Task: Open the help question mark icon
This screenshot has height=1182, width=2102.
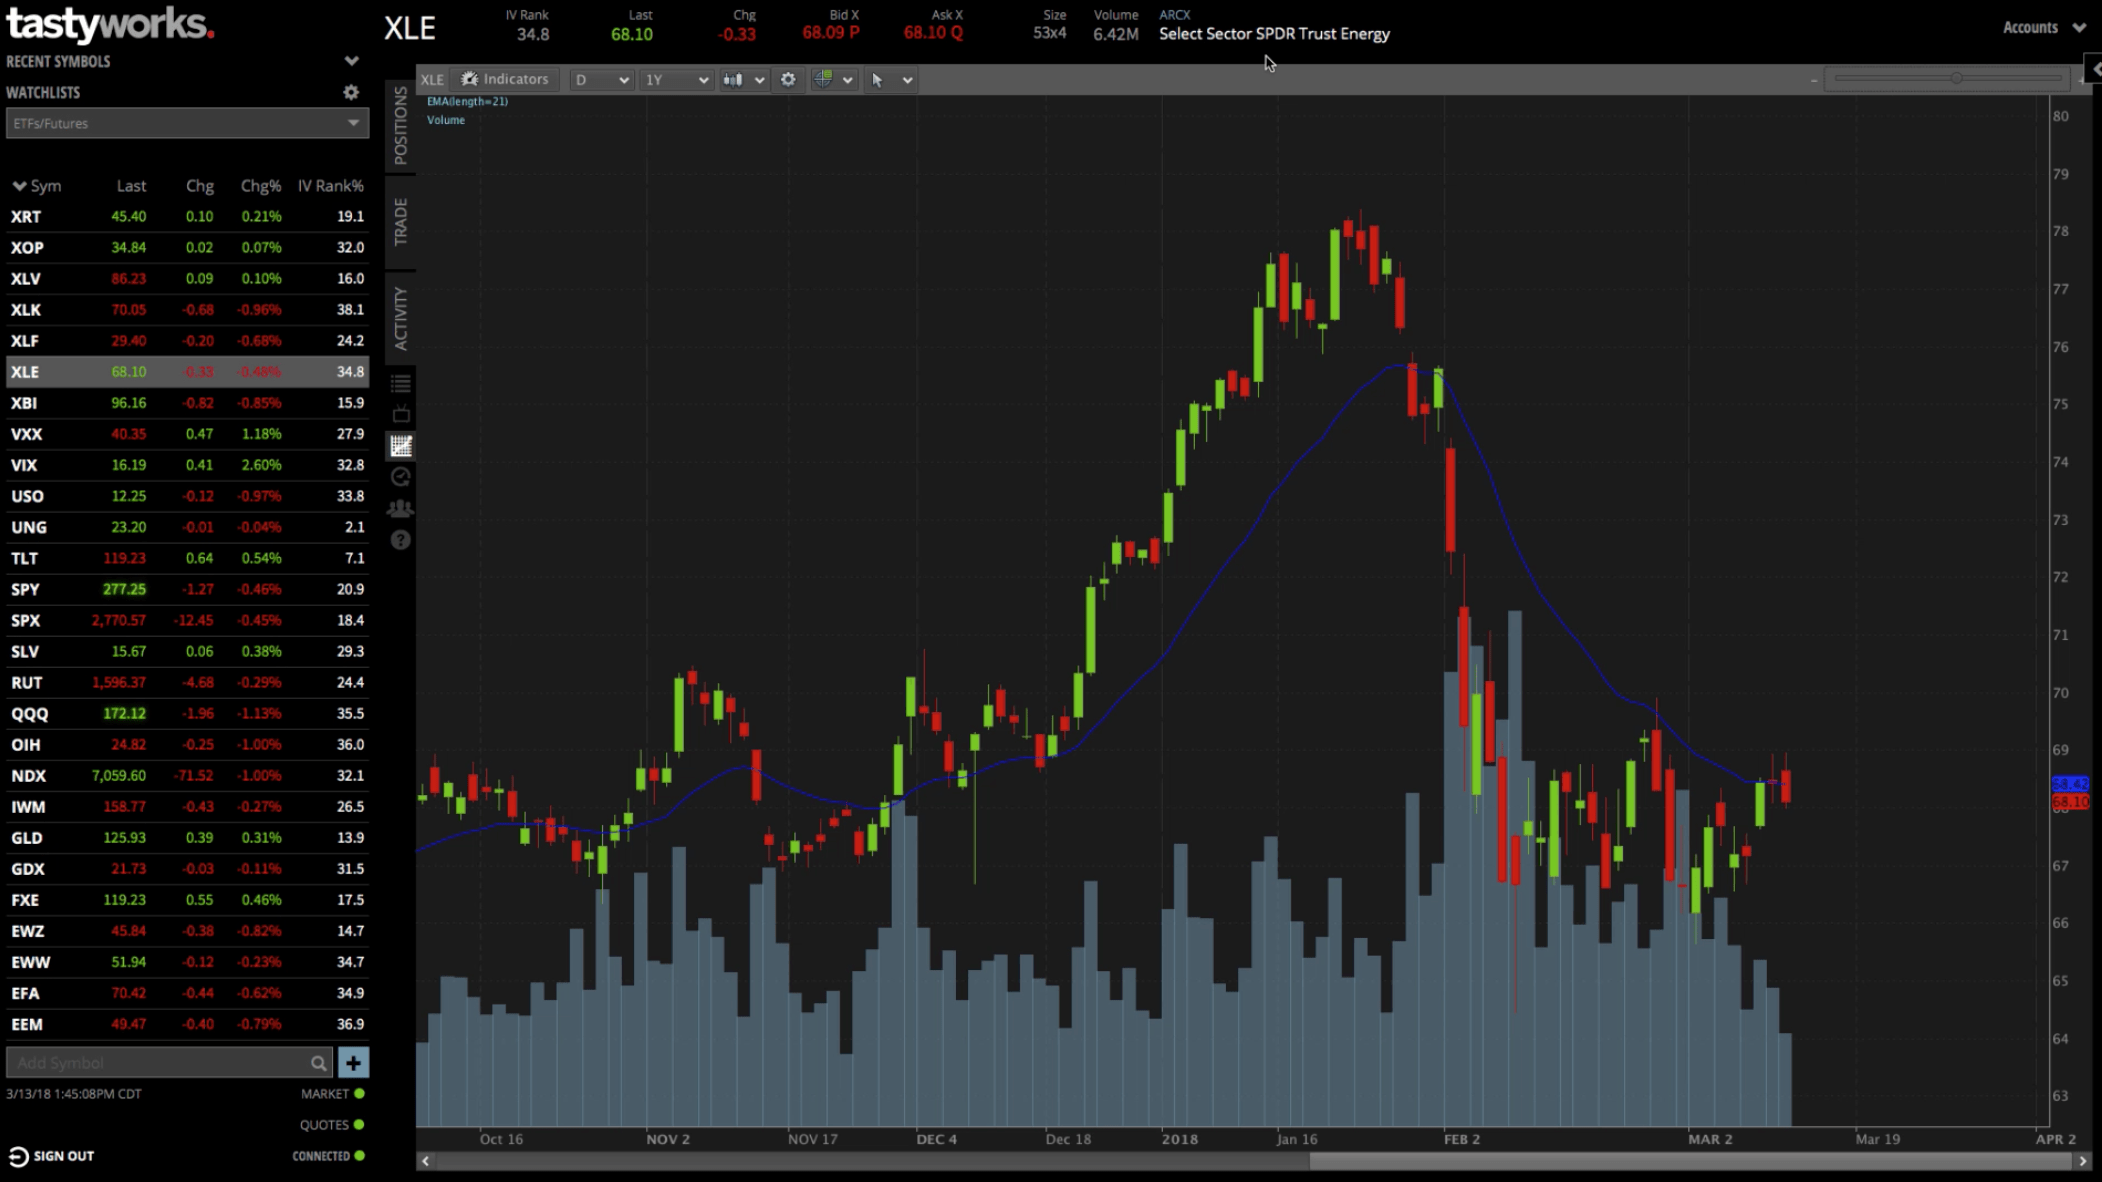Action: (x=401, y=540)
